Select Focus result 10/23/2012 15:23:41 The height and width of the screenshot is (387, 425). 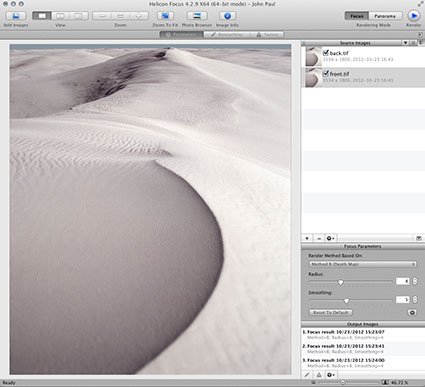[x=363, y=349]
